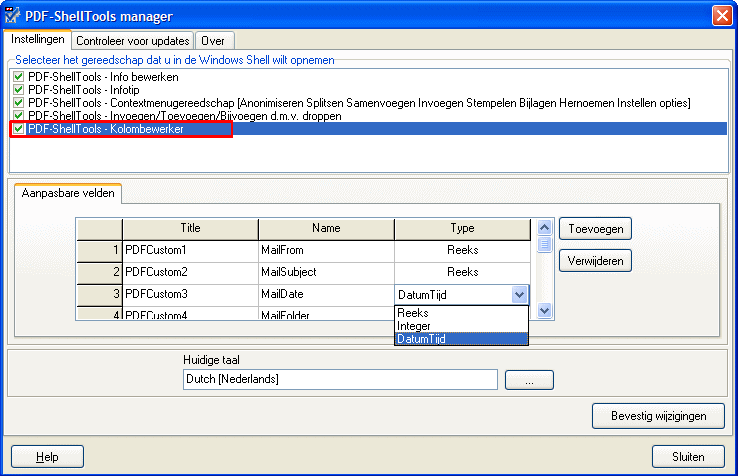Toggle the Infotip checkbox

pyautogui.click(x=18, y=89)
